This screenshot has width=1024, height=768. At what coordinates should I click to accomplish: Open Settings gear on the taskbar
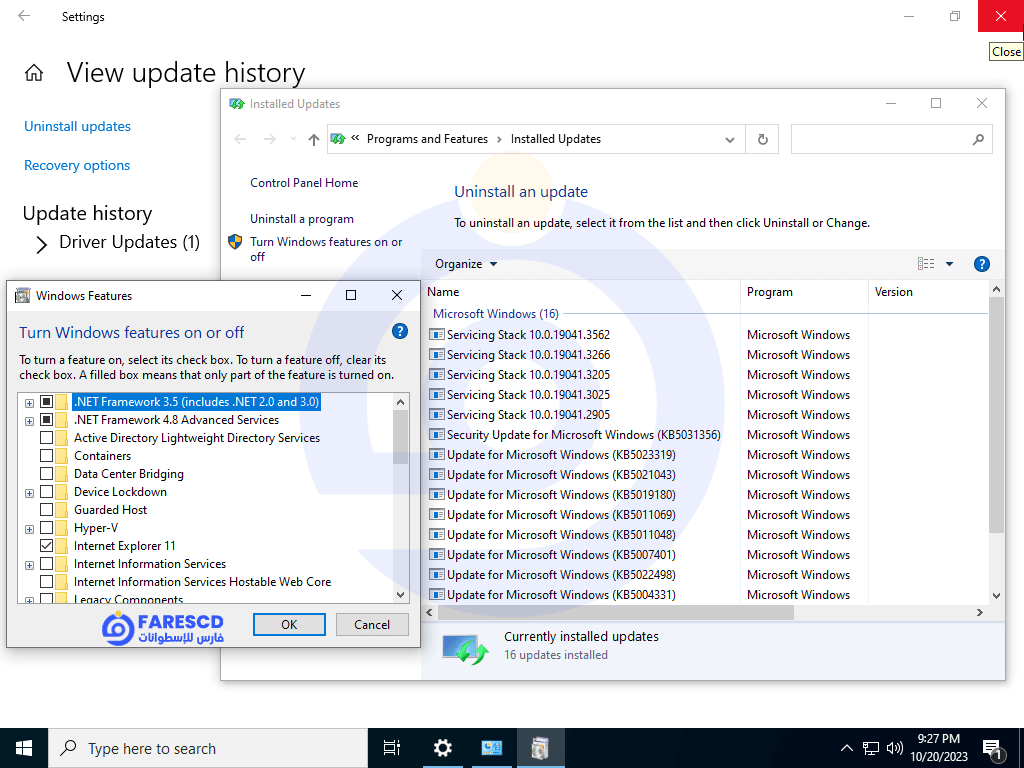[443, 748]
